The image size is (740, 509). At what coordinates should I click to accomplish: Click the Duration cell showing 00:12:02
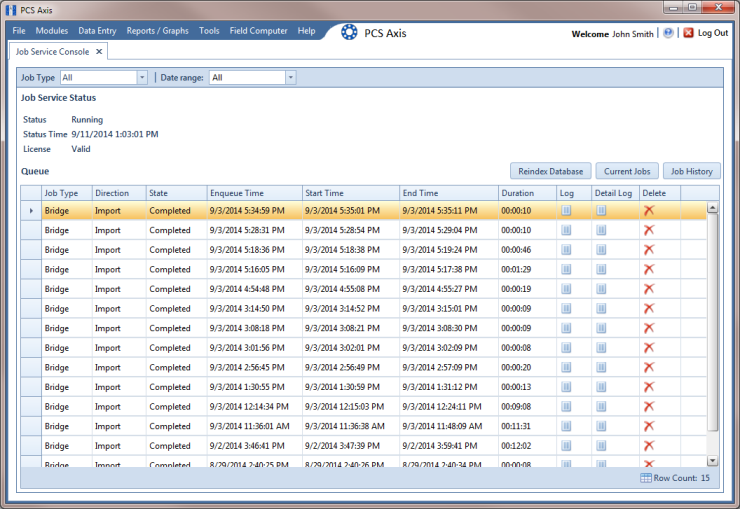tap(527, 446)
